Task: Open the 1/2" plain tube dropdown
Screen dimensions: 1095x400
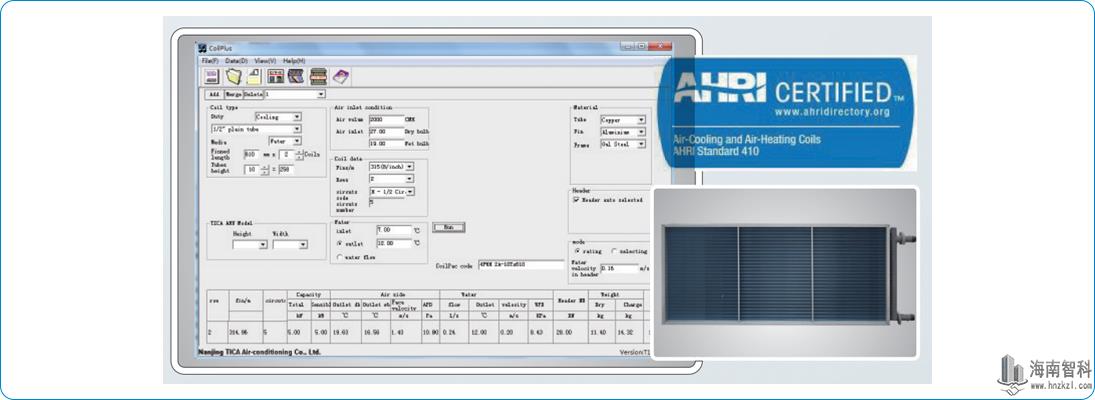Action: [x=256, y=129]
